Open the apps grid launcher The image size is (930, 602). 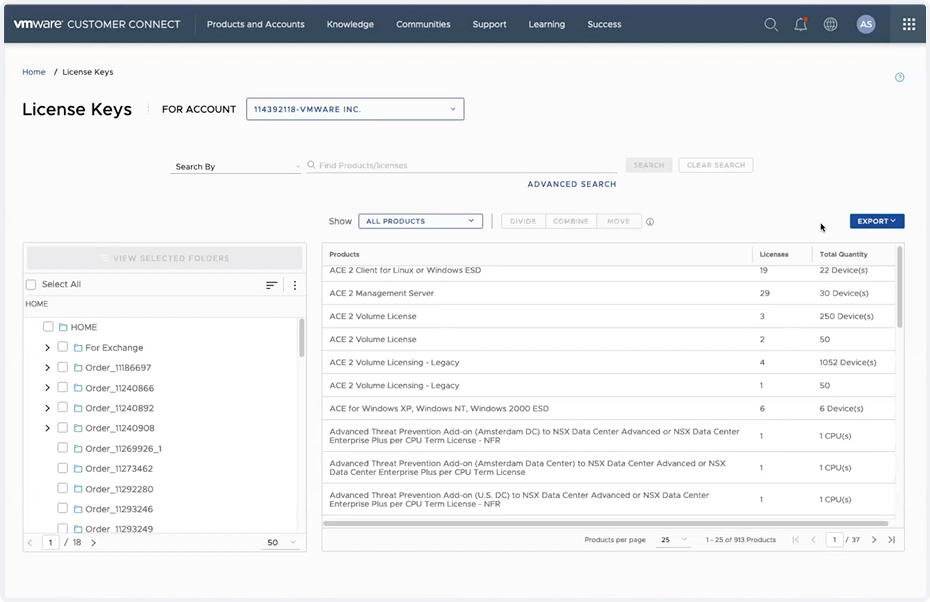tap(909, 24)
